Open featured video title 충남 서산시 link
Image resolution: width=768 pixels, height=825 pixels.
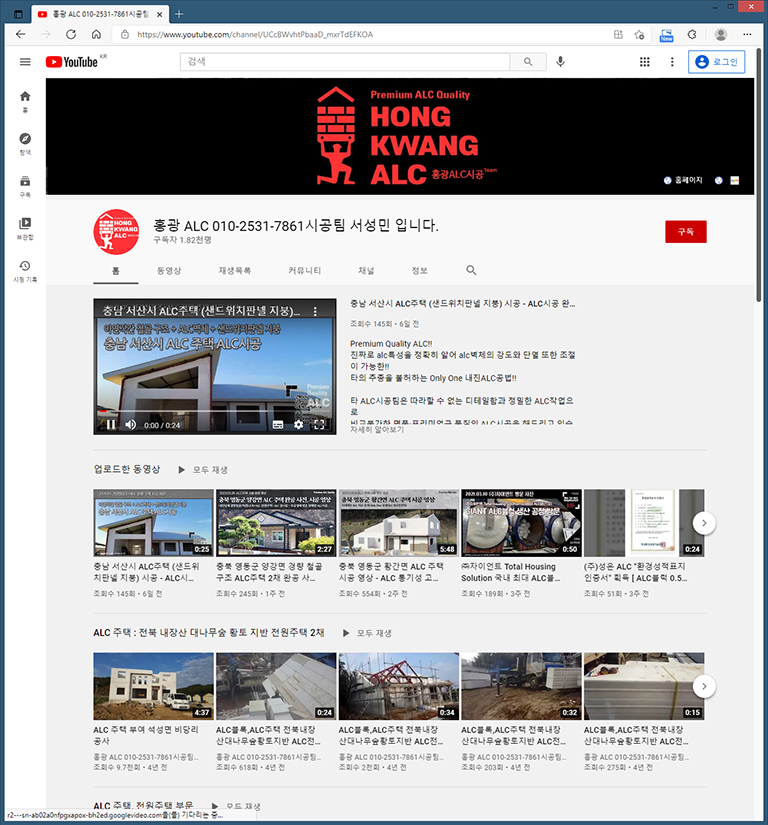click(x=462, y=304)
